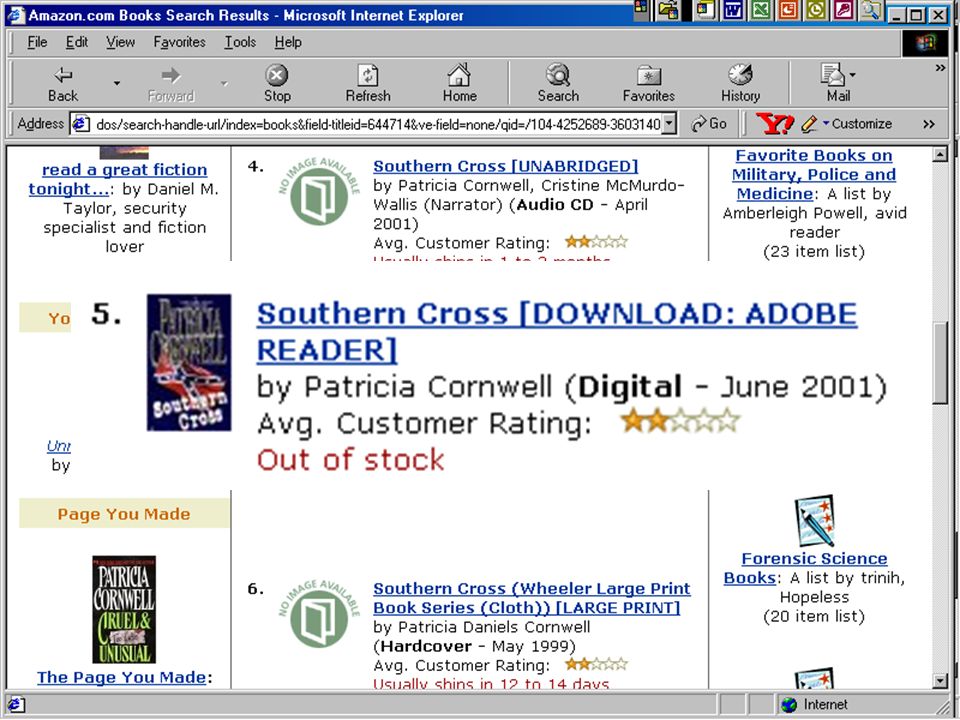
Task: Open the Favorites menu
Action: [179, 42]
